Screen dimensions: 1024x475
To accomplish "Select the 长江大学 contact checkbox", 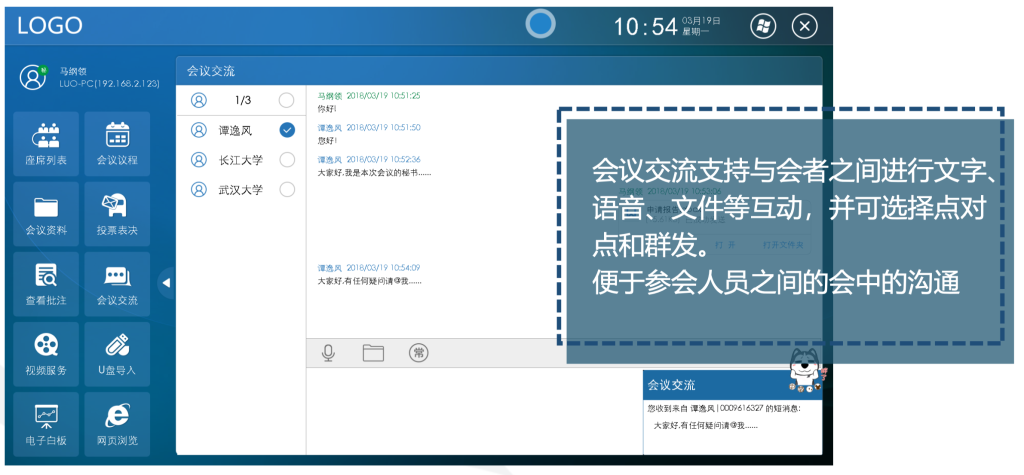I will [x=287, y=160].
